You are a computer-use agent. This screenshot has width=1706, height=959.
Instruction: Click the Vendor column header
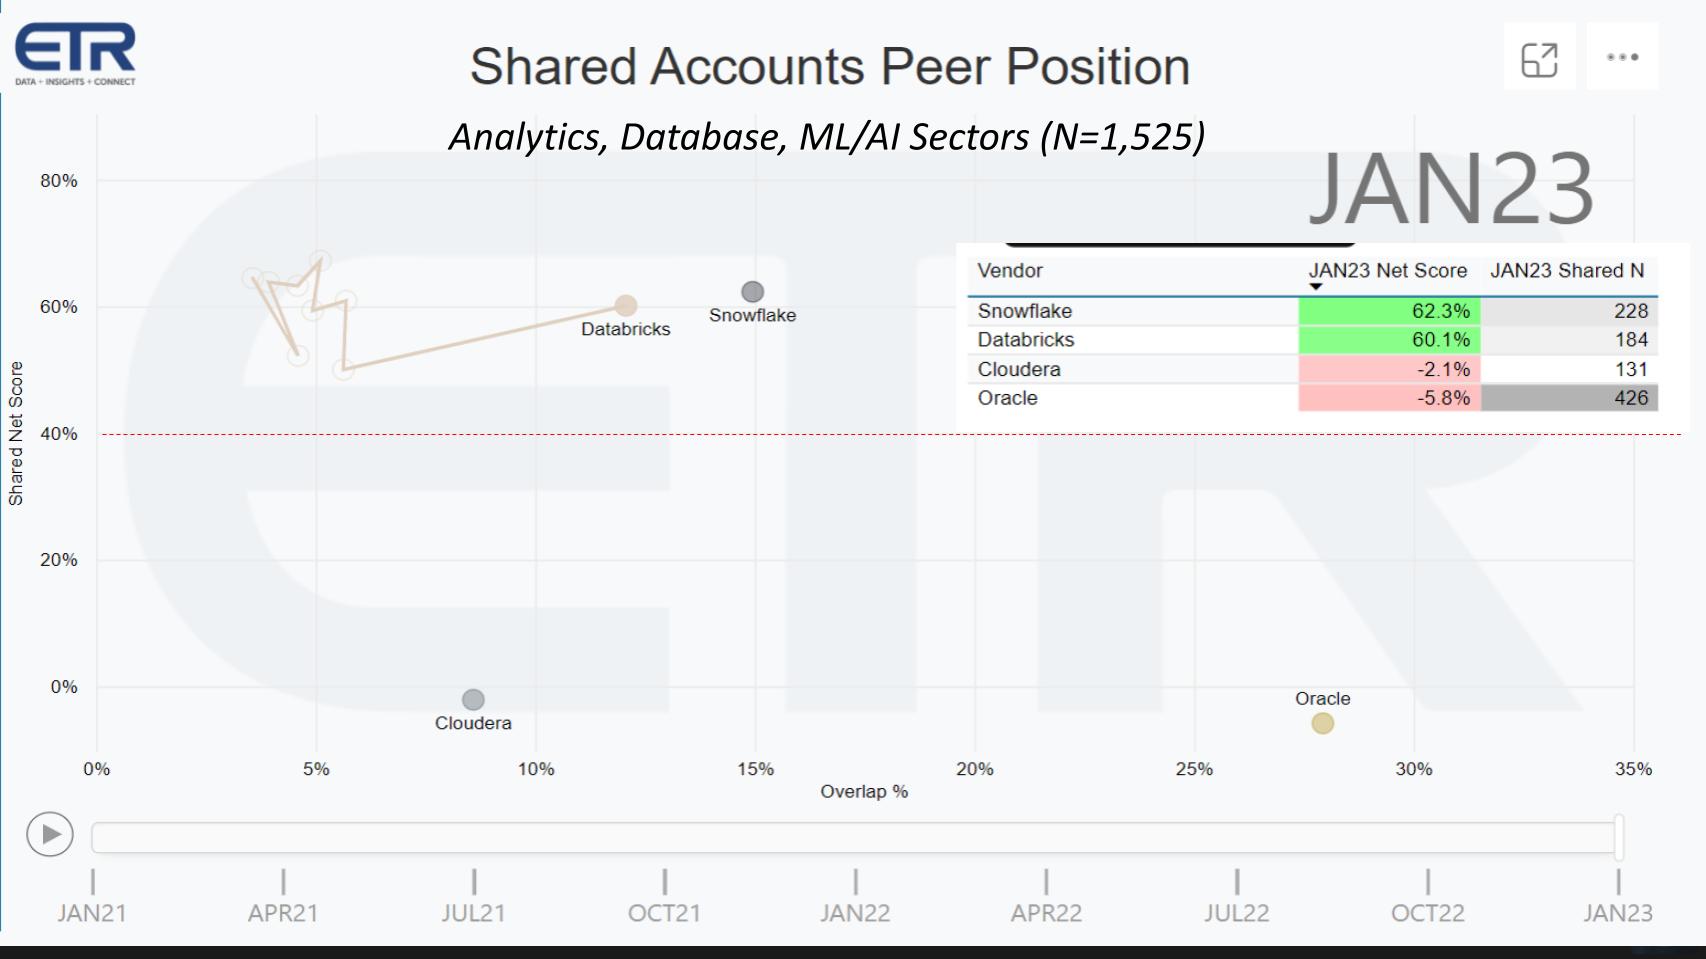pos(1010,270)
